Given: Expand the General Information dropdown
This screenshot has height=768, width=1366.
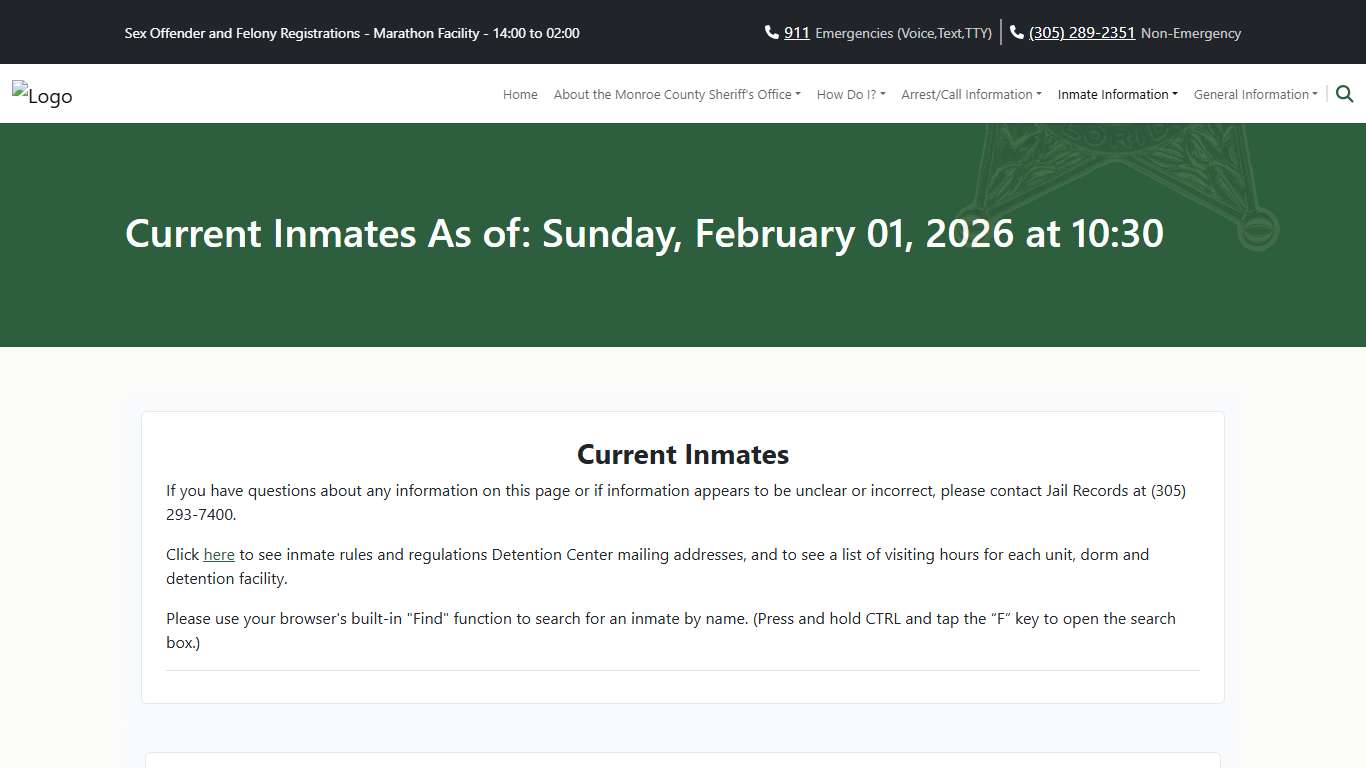Looking at the screenshot, I should (x=1255, y=94).
